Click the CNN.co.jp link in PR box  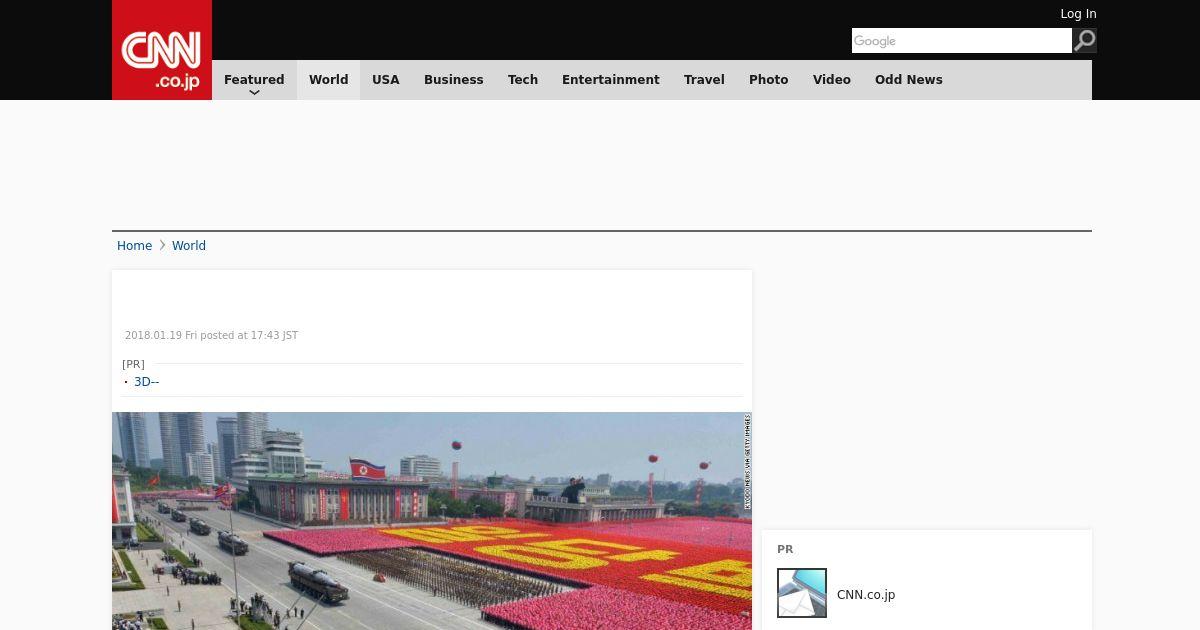coord(866,594)
